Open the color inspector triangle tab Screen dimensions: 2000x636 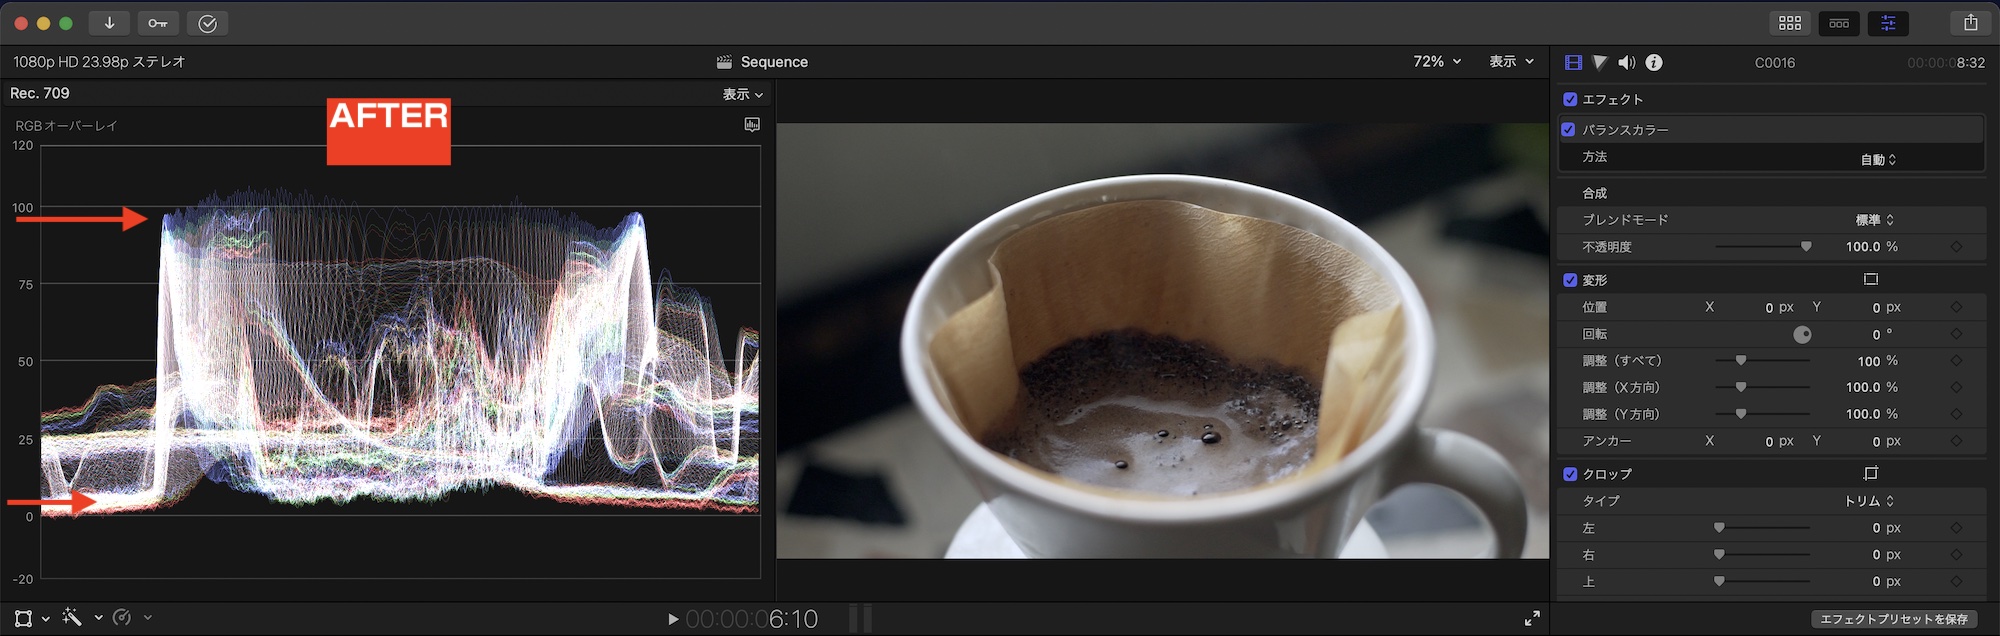(1600, 62)
